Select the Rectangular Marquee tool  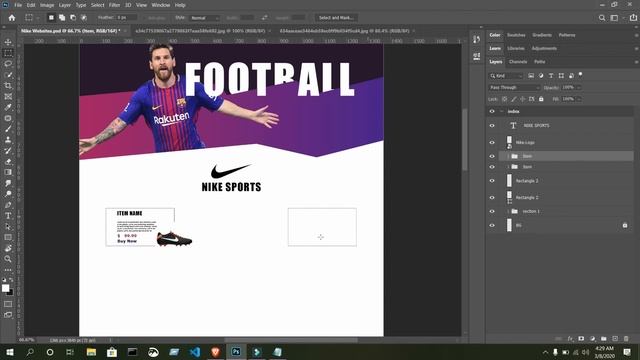[x=8, y=53]
